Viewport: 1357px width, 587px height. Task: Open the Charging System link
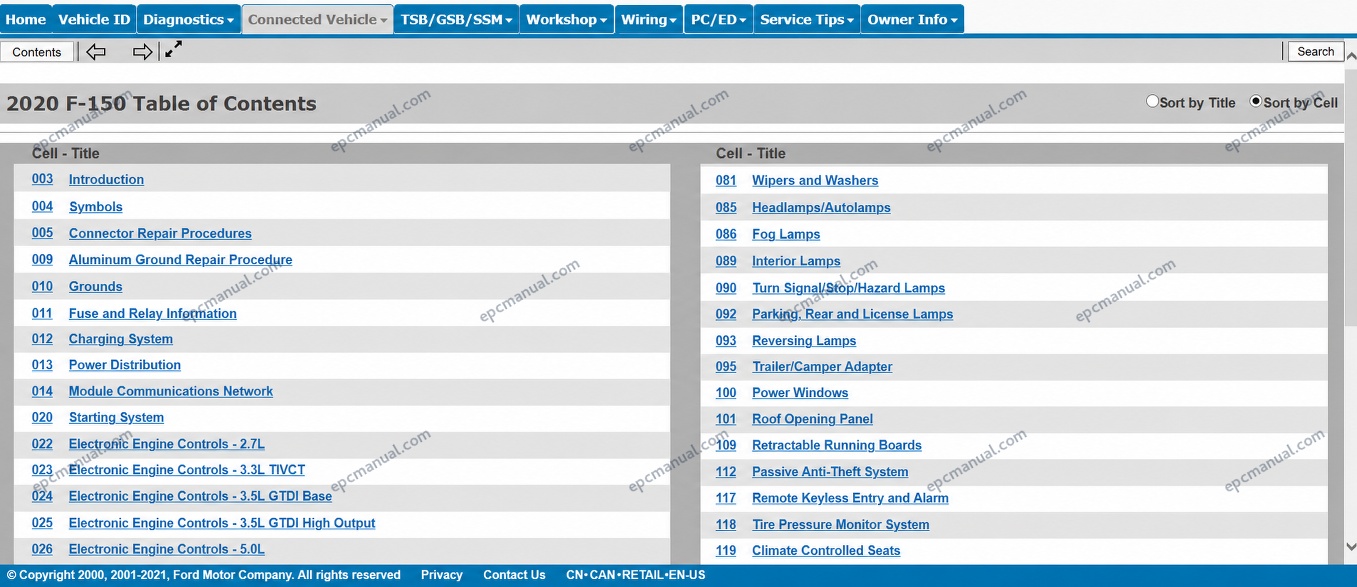click(x=121, y=339)
